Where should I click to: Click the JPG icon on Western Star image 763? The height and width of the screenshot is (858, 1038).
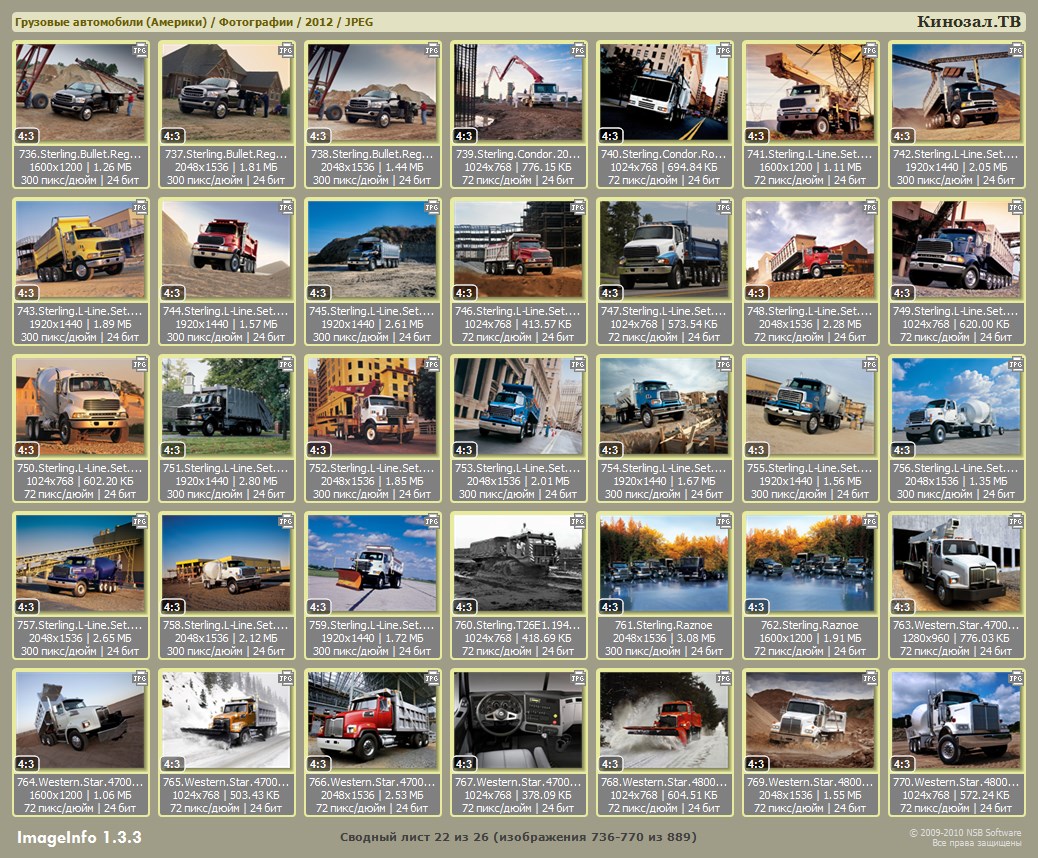coord(1015,520)
